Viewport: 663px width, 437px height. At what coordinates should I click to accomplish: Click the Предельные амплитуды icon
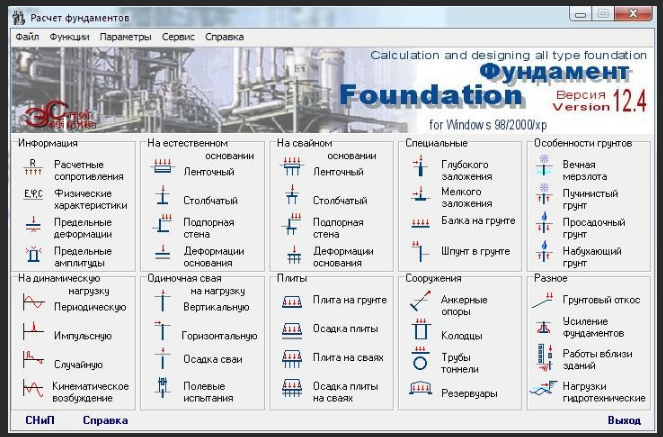33,254
